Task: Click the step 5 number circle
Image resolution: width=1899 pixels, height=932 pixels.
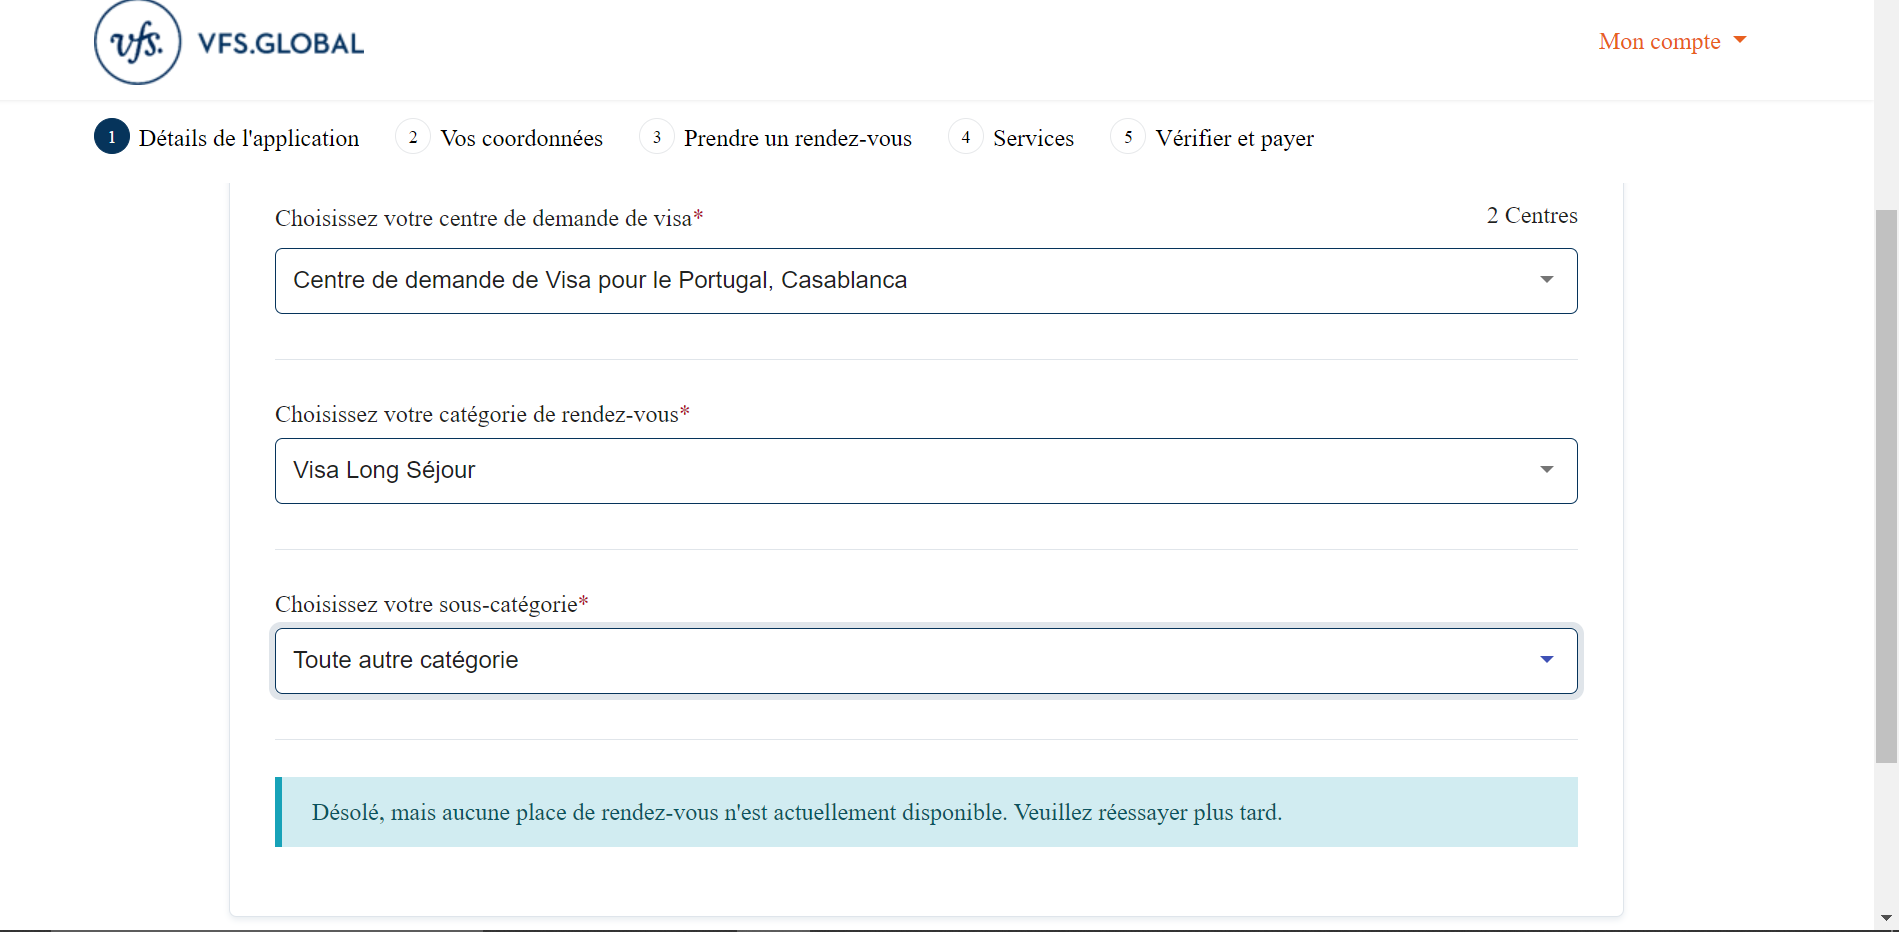Action: [x=1128, y=137]
